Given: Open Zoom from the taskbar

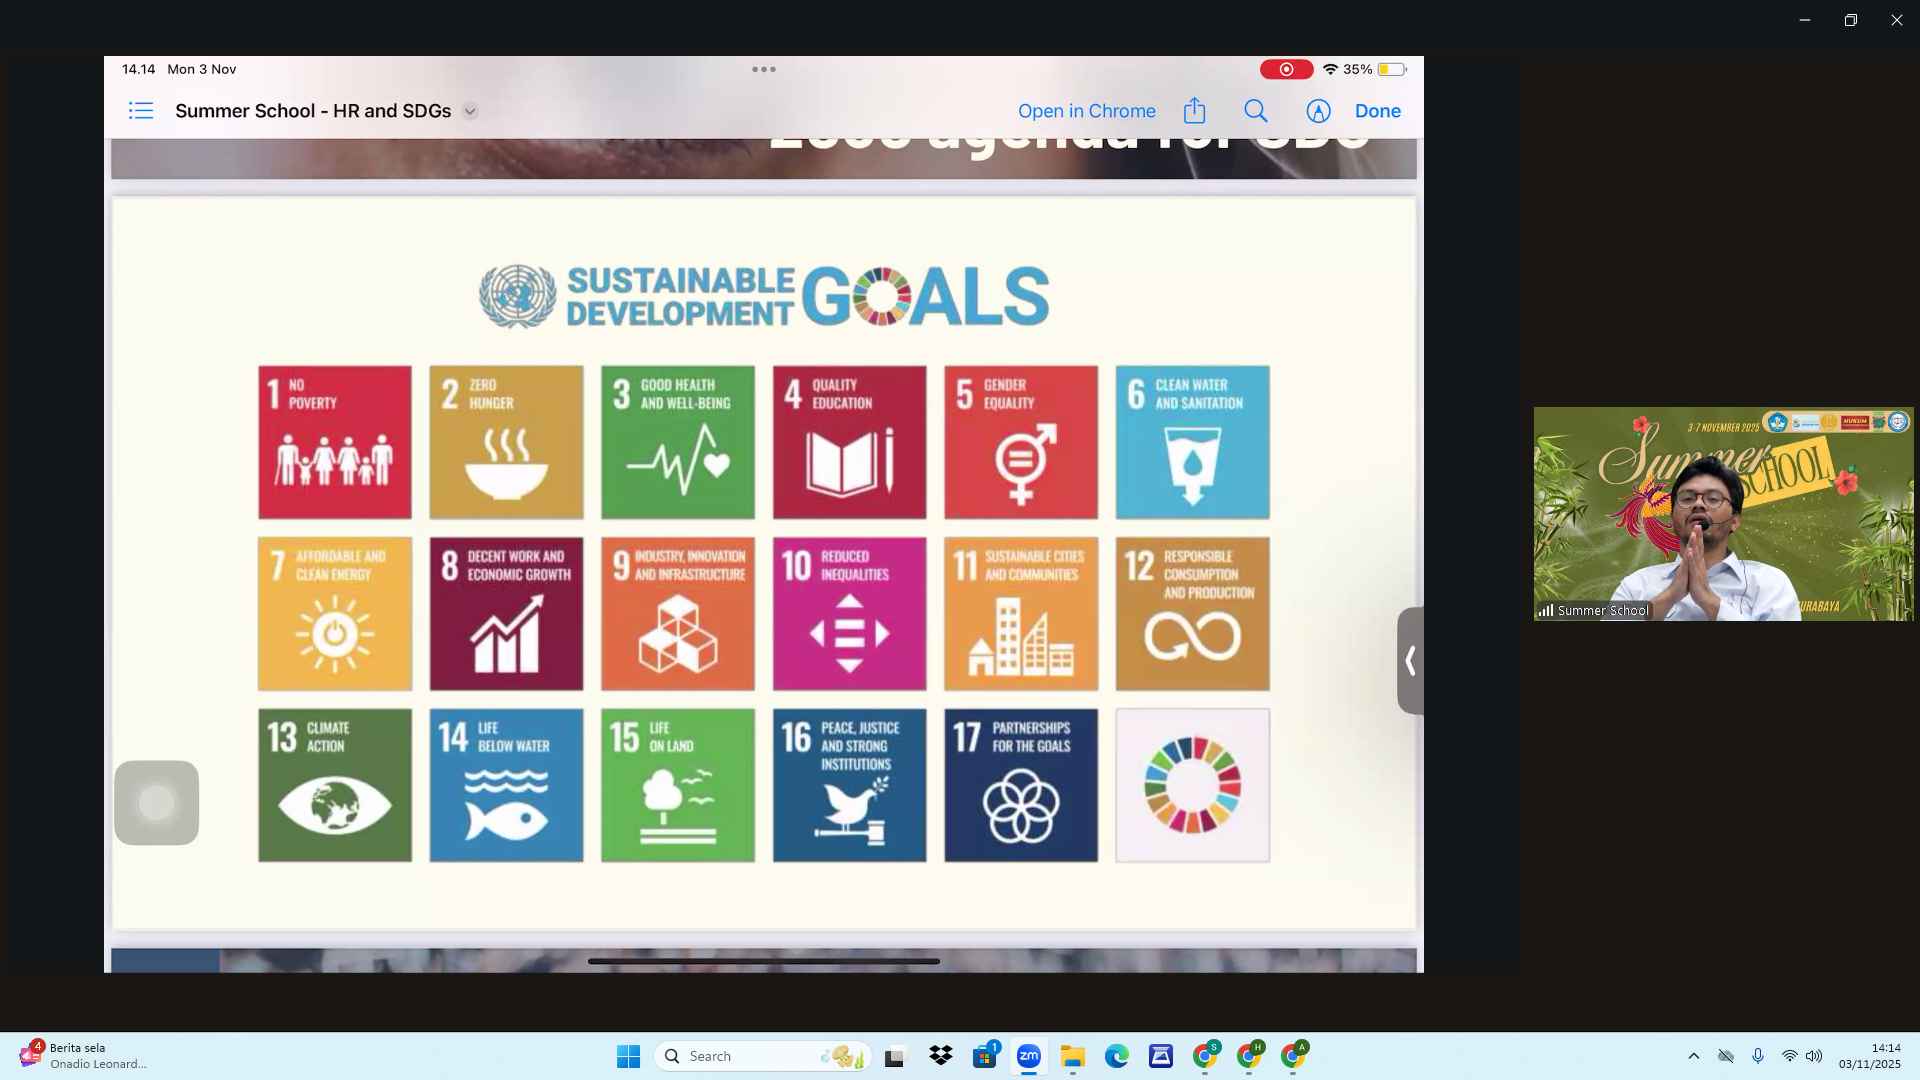Looking at the screenshot, I should (1028, 1056).
